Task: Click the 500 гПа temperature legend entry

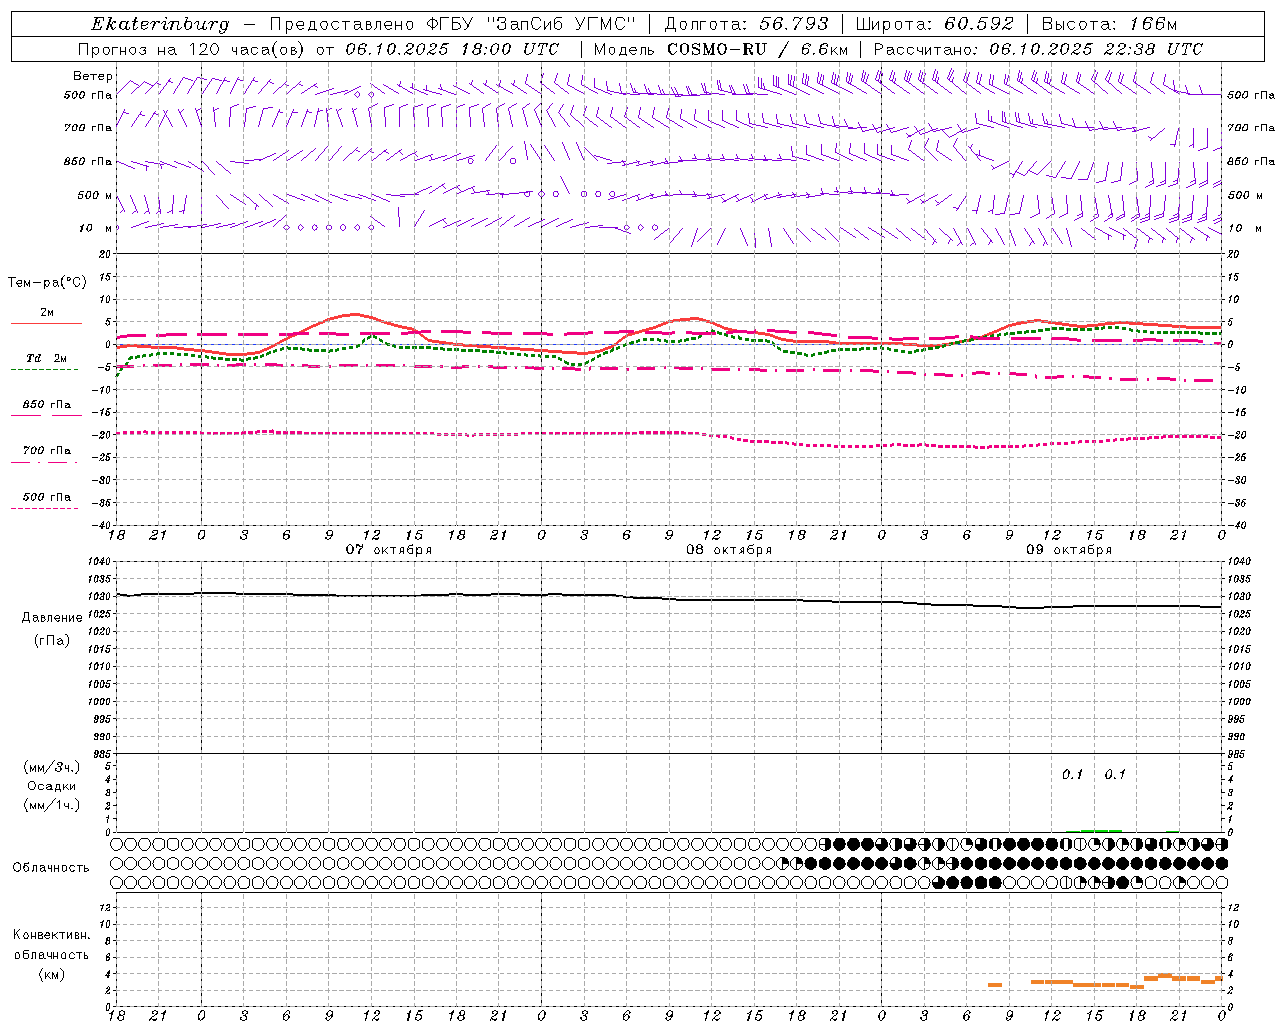Action: [x=47, y=497]
